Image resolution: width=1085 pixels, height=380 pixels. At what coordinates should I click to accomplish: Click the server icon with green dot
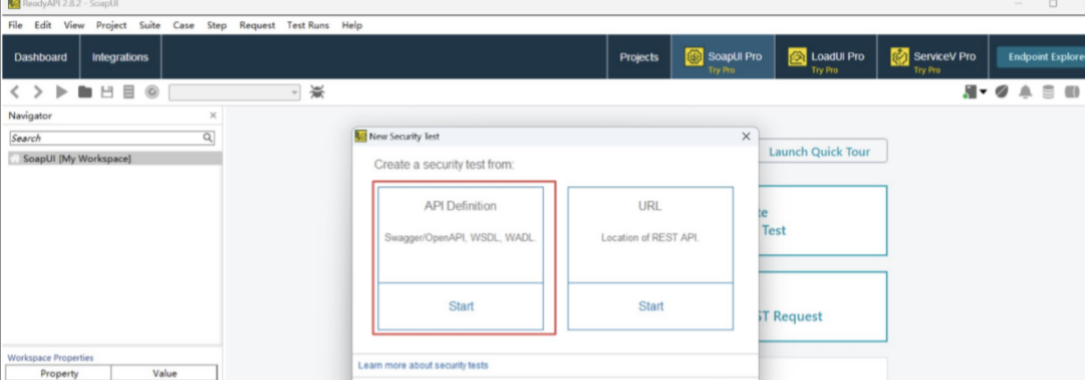(x=969, y=92)
